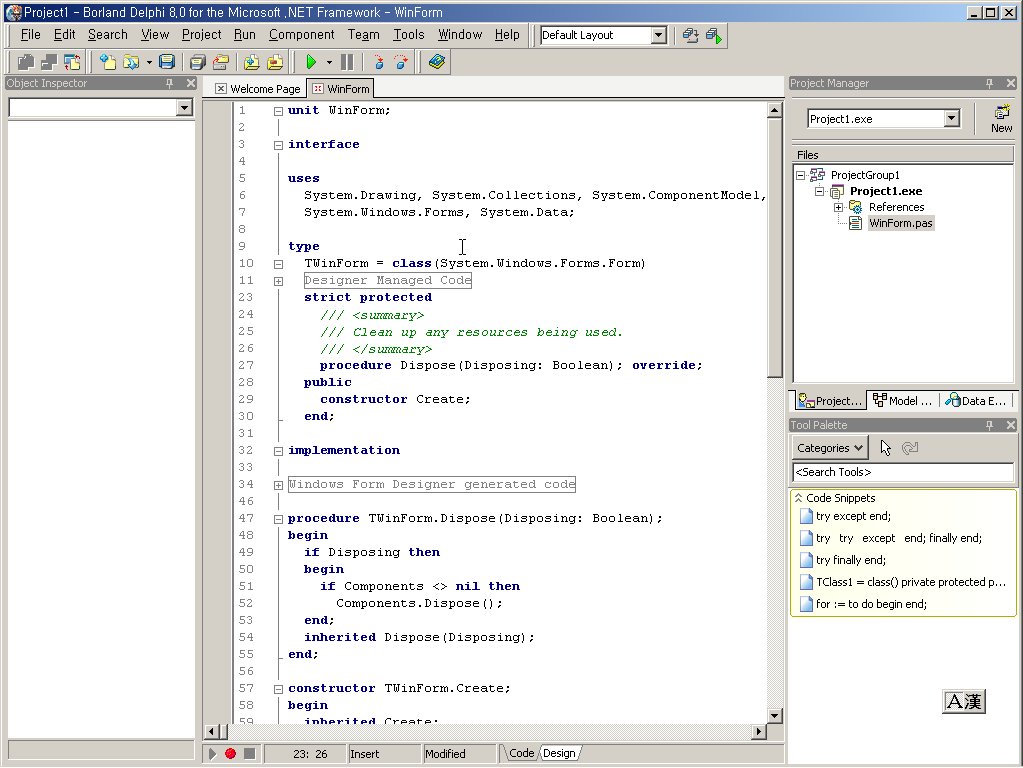Click the Save current desktop layout icon
Screen dimensions: 1023x768
coord(690,35)
